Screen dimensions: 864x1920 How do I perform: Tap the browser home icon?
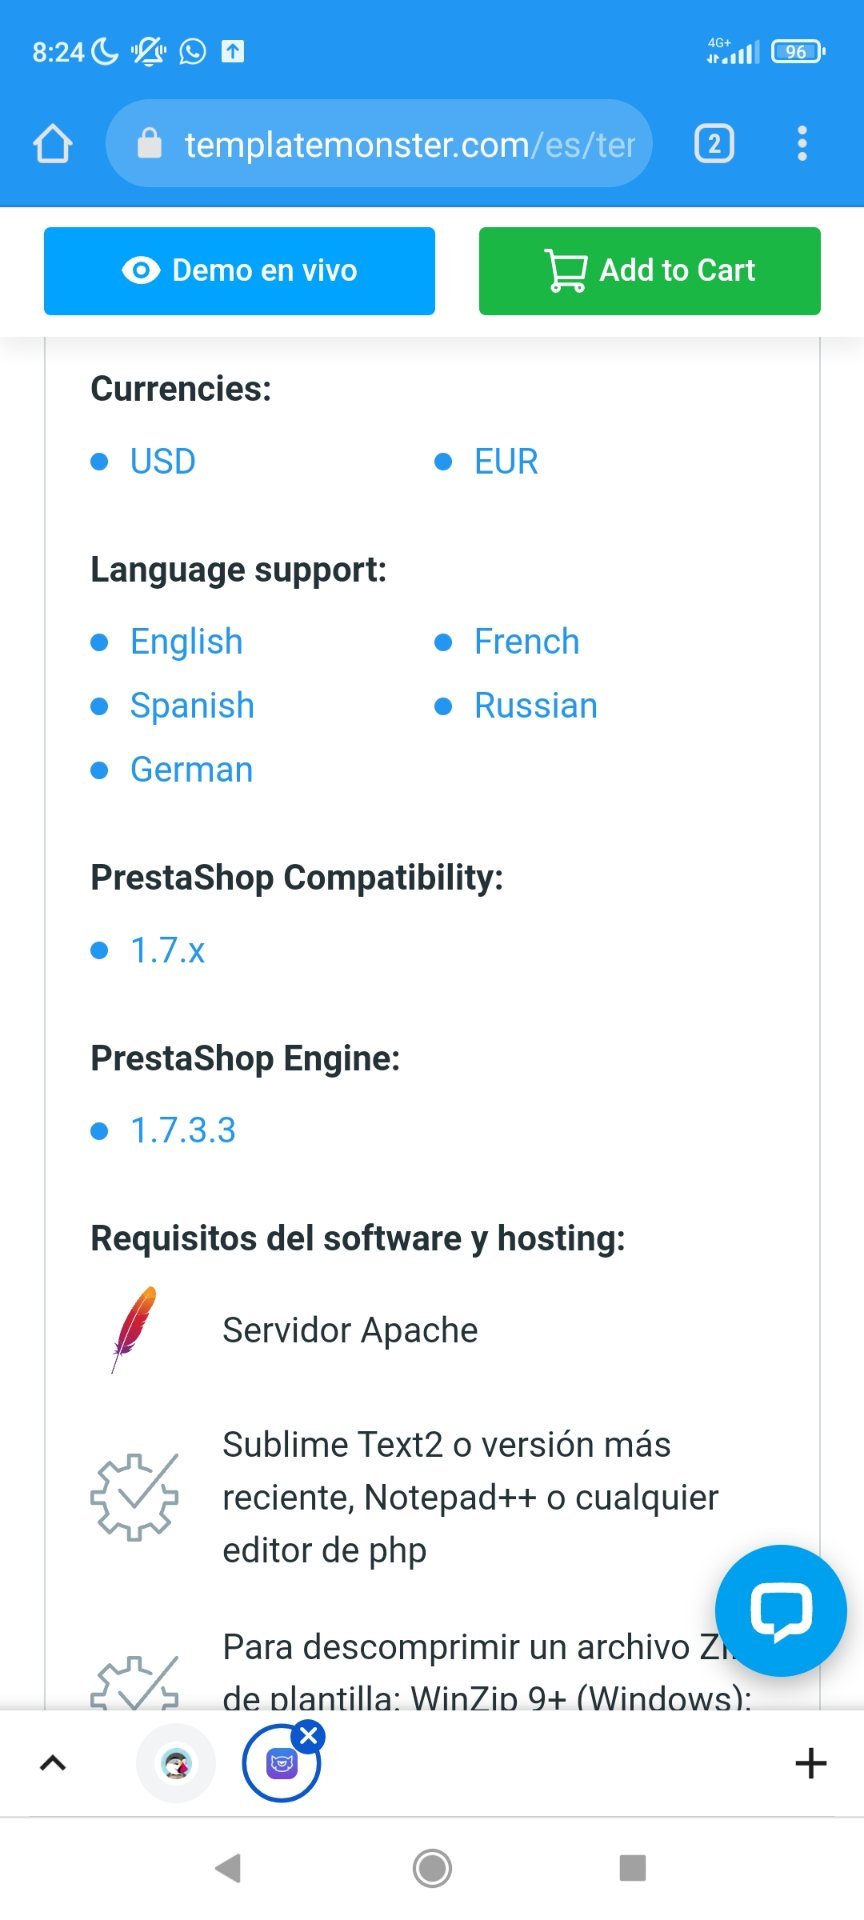53,144
